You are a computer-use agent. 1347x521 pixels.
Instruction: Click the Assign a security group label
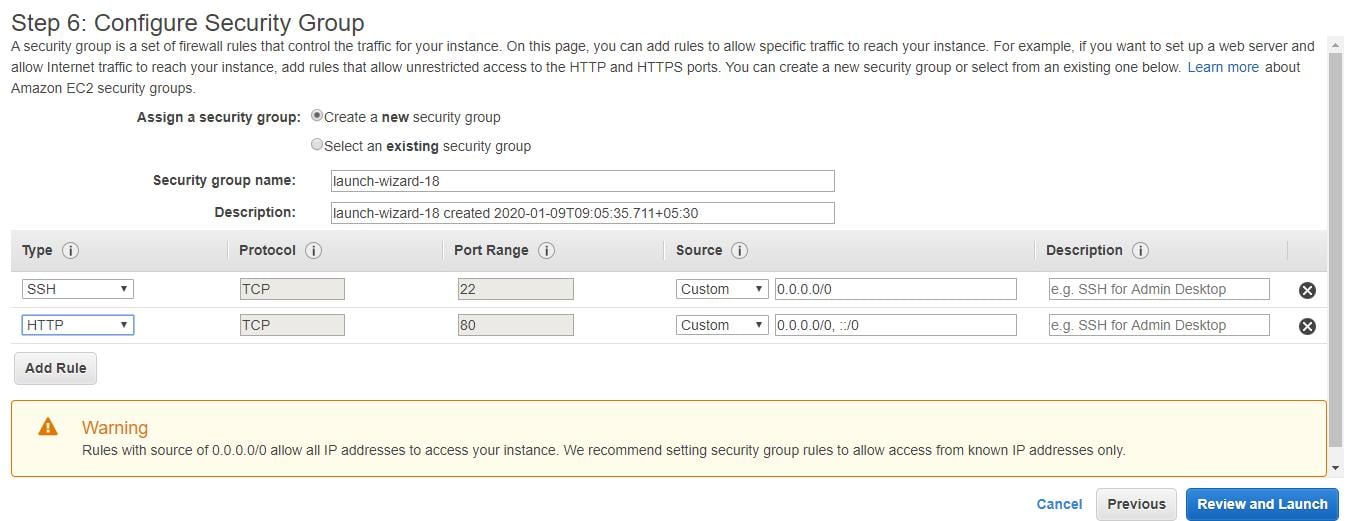[219, 117]
